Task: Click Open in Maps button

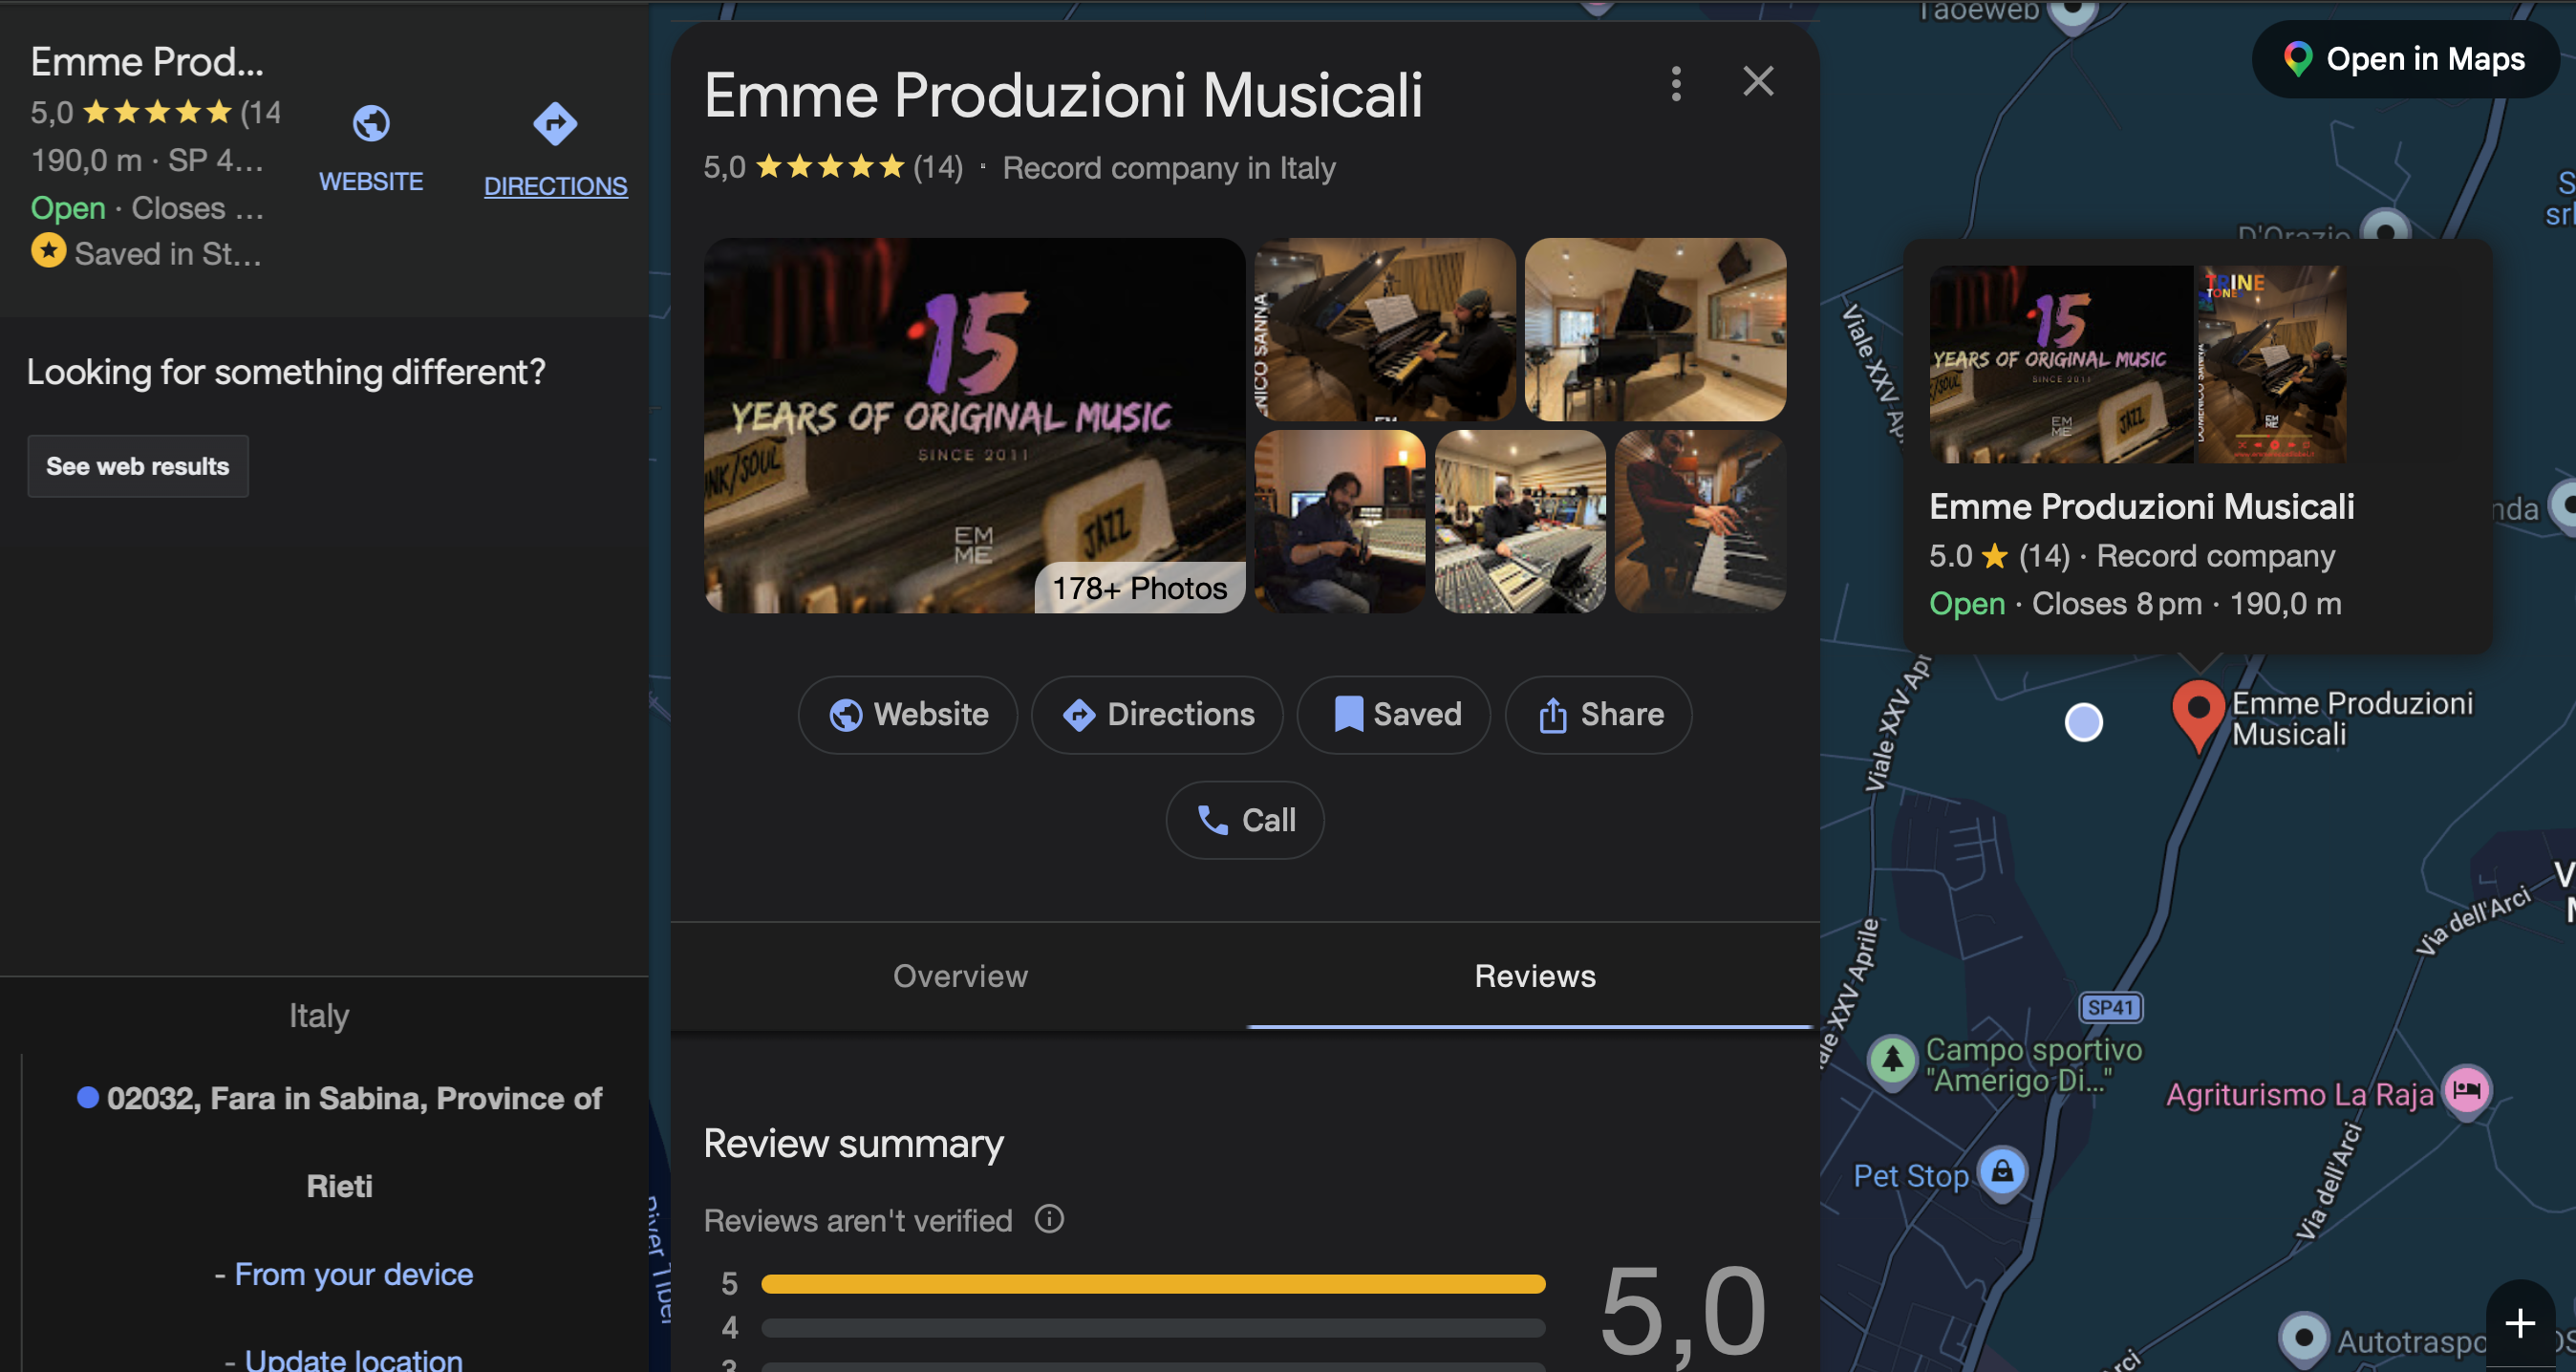Action: (2404, 59)
